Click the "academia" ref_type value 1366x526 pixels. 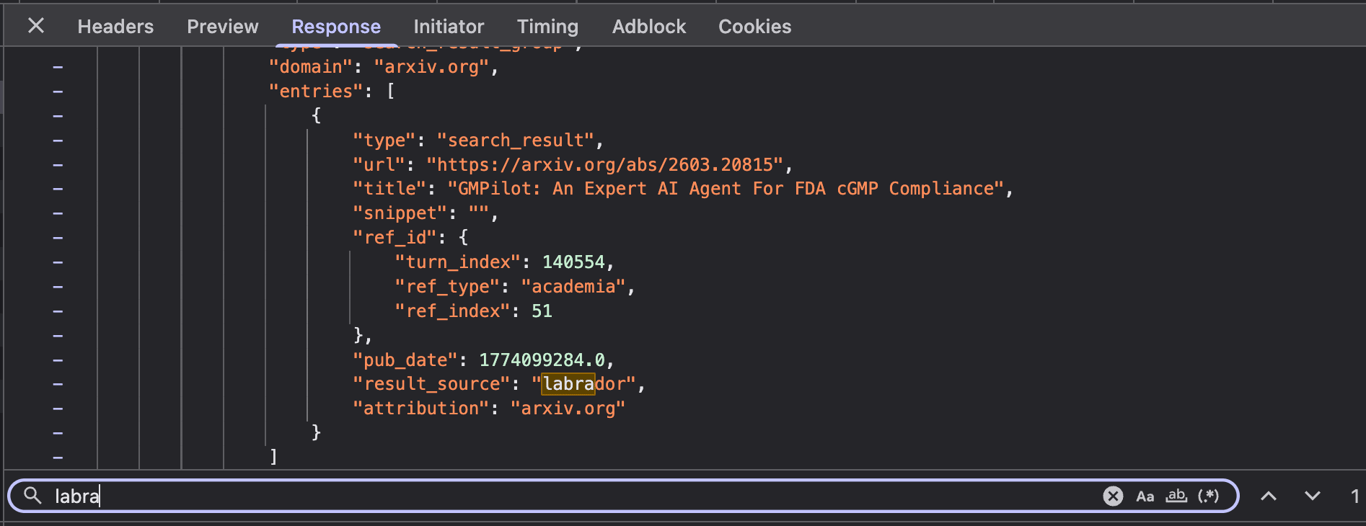point(572,286)
